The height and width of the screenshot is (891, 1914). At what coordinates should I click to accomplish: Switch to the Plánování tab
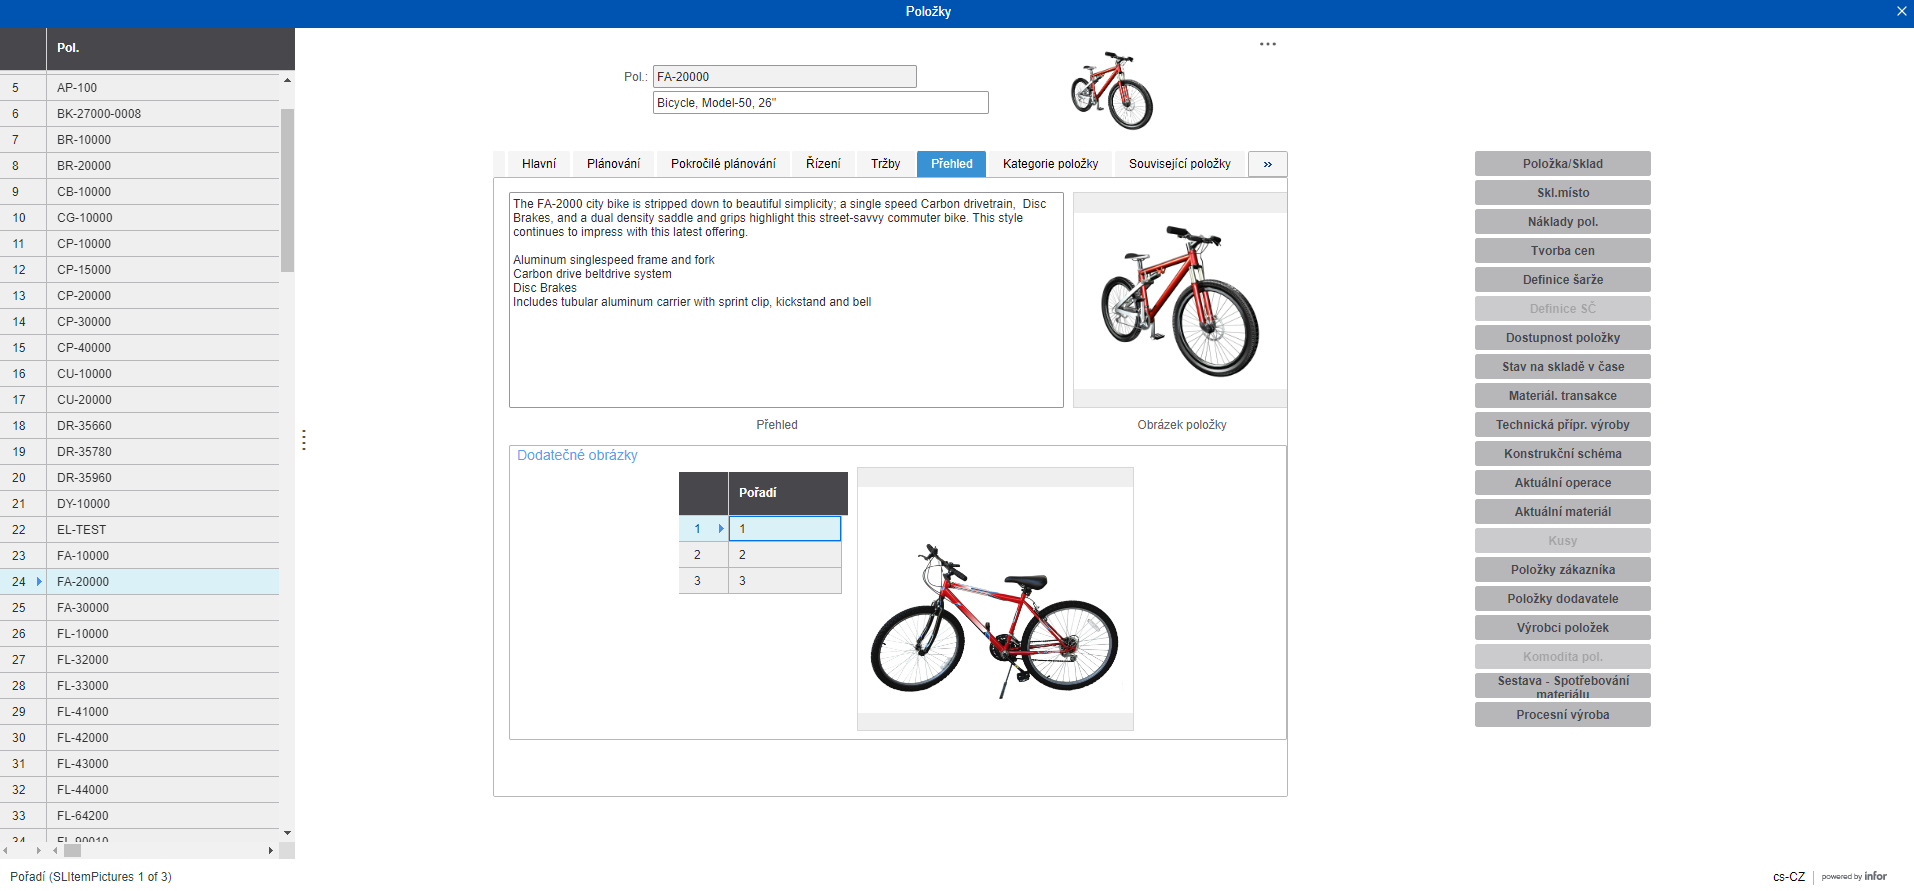pyautogui.click(x=613, y=164)
